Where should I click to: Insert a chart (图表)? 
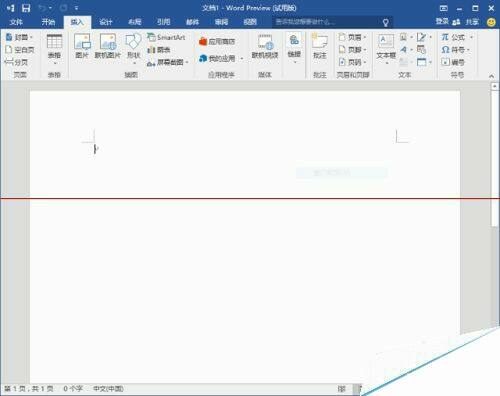[159, 50]
